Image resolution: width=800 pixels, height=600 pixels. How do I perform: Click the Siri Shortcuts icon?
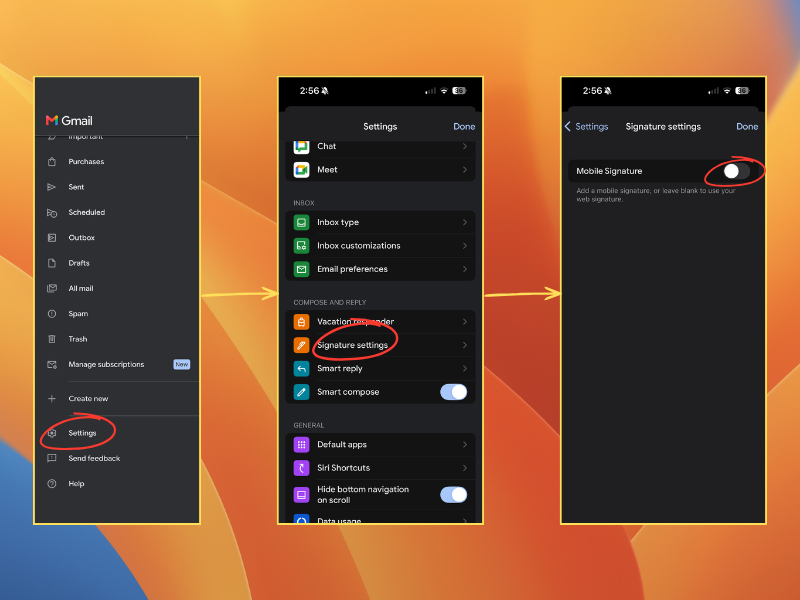pyautogui.click(x=302, y=468)
